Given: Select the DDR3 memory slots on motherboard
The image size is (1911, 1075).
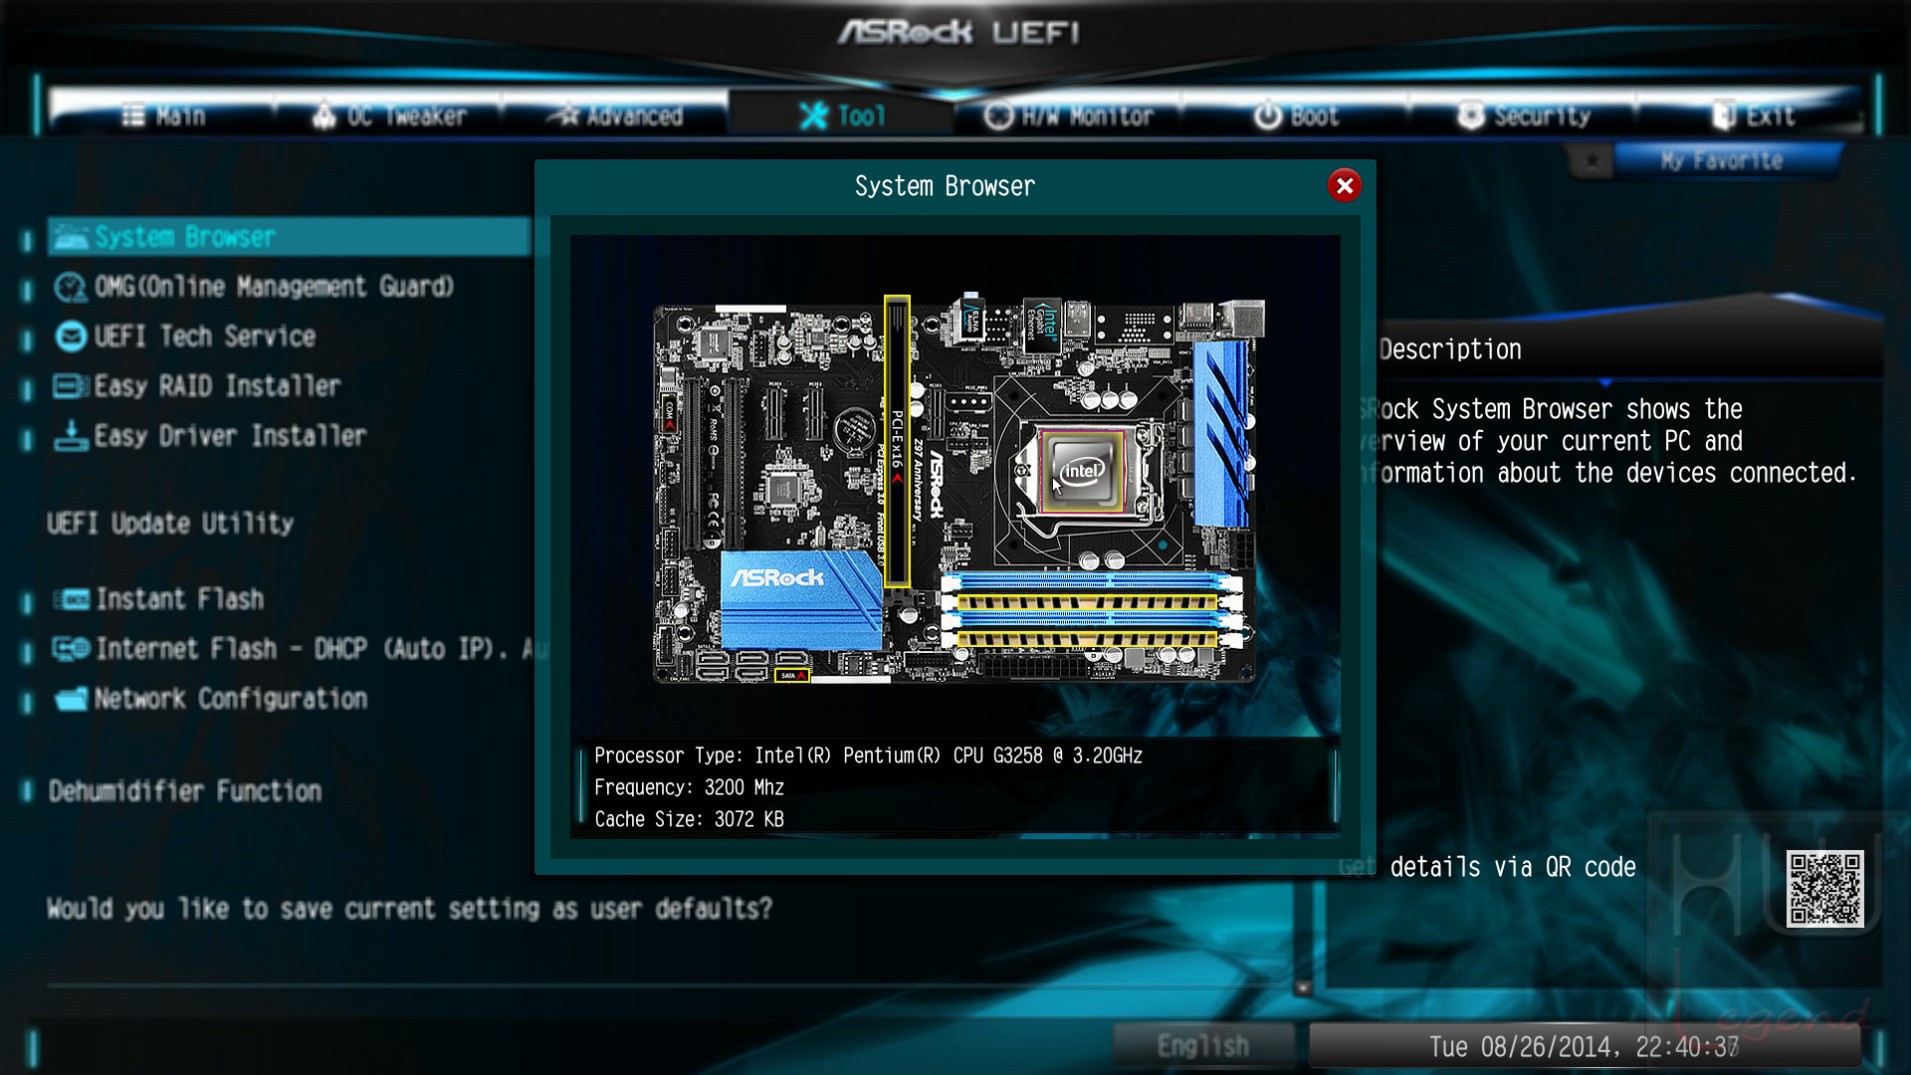Looking at the screenshot, I should pyautogui.click(x=1092, y=610).
